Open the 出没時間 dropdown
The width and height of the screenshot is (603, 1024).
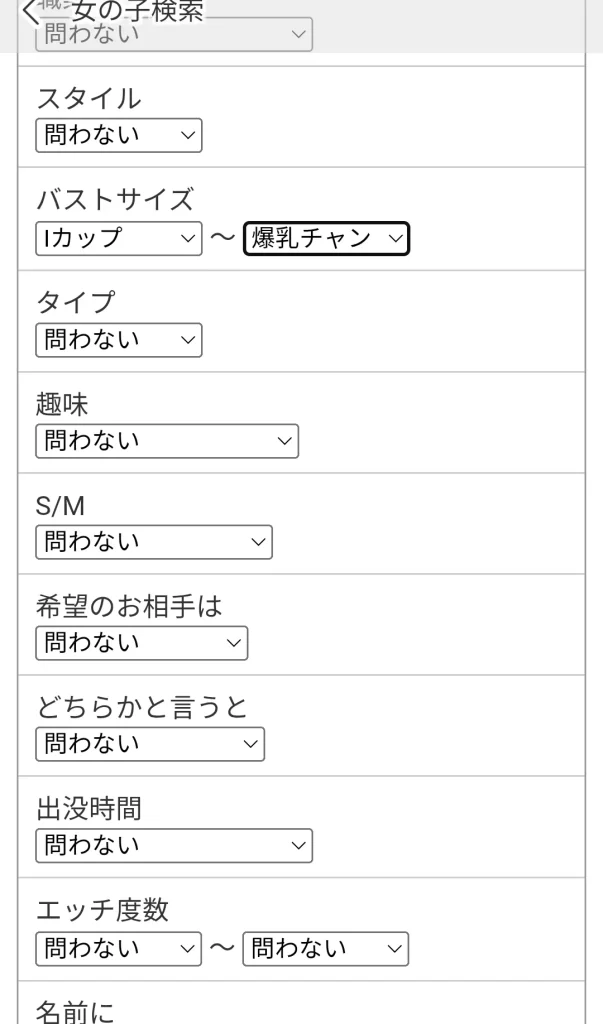pyautogui.click(x=174, y=846)
